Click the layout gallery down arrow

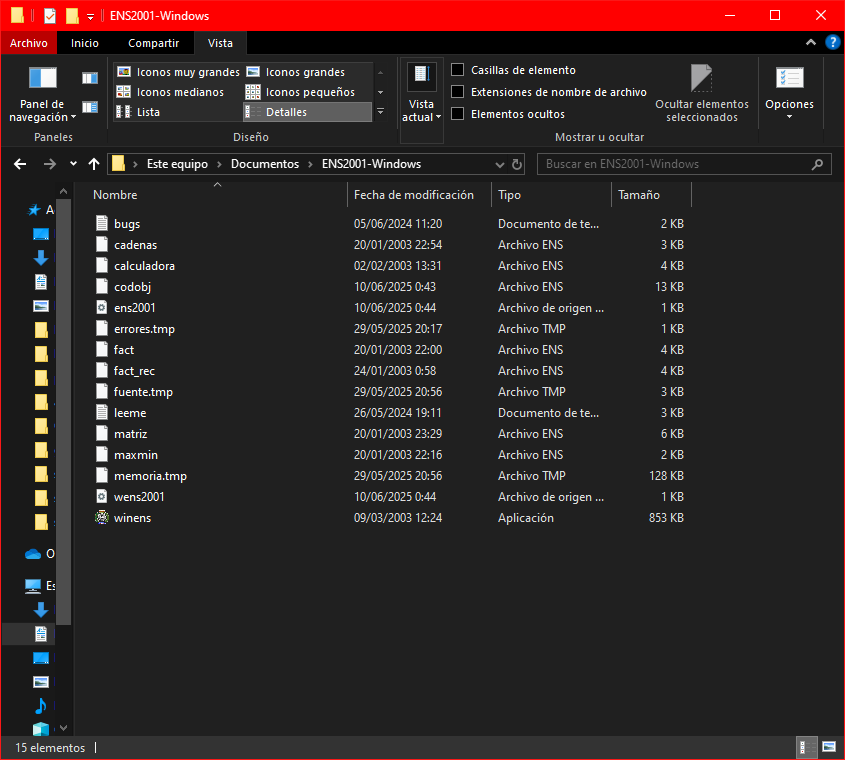[x=380, y=92]
